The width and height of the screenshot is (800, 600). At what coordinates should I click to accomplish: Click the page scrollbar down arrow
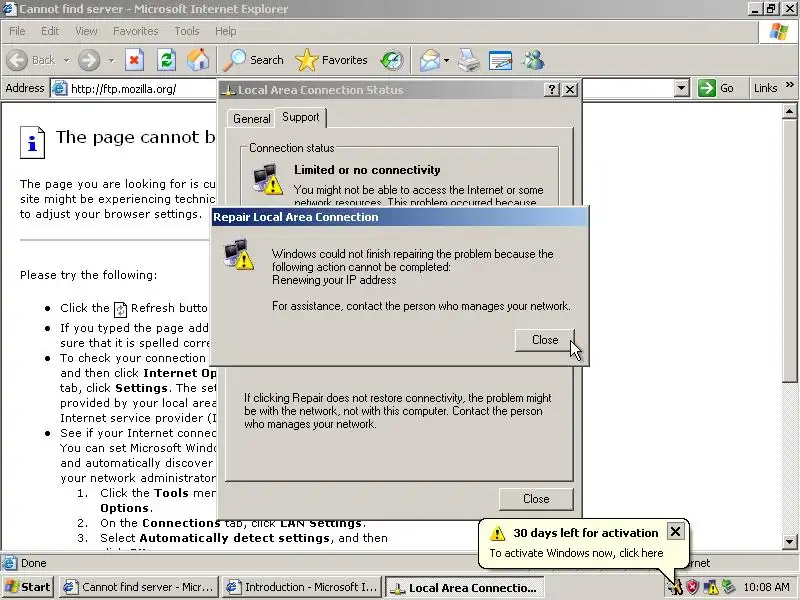pyautogui.click(x=789, y=541)
